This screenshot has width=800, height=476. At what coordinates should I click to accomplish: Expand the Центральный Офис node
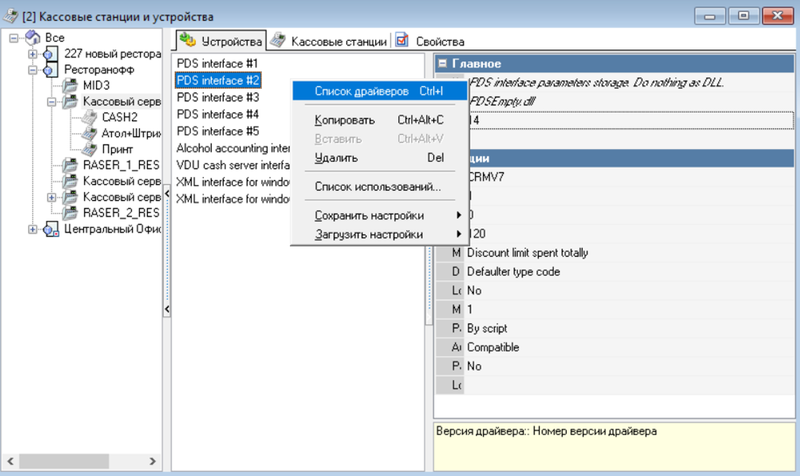tap(33, 229)
